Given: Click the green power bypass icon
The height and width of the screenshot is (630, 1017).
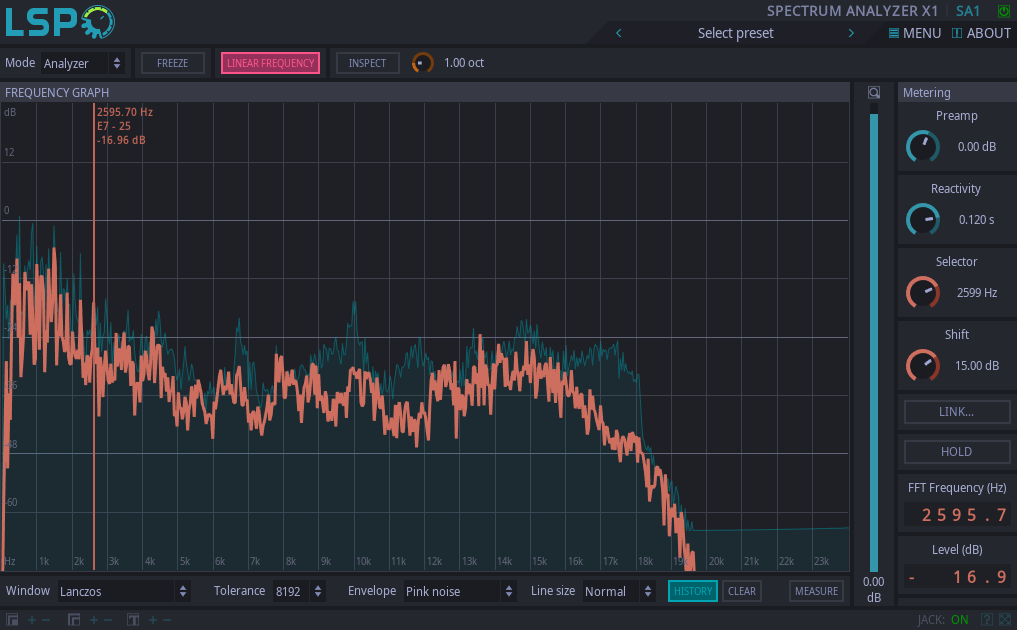Looking at the screenshot, I should 1004,11.
